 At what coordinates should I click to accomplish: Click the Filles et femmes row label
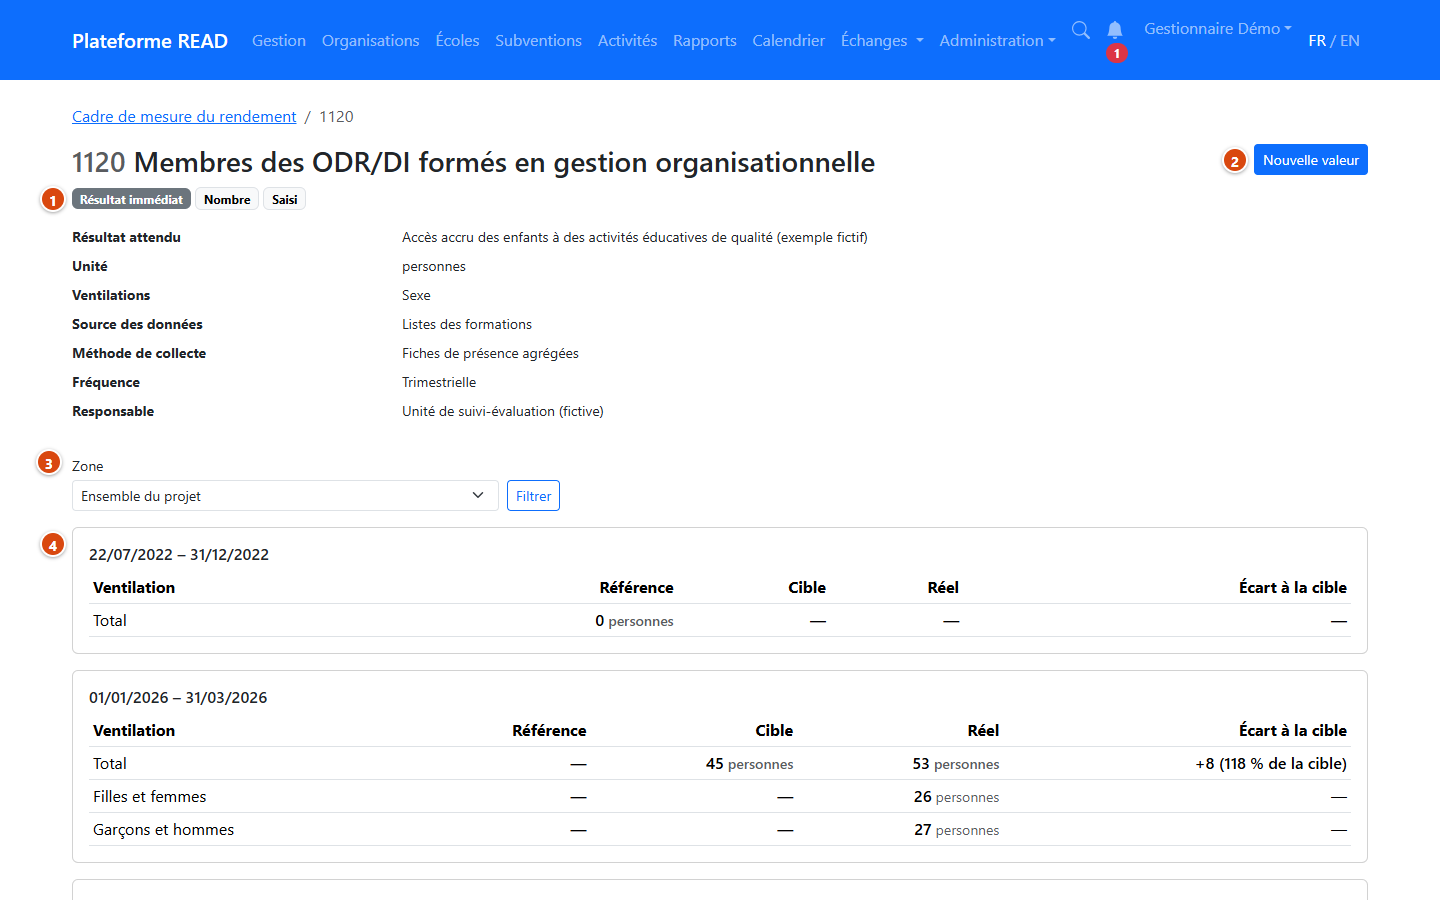point(150,797)
